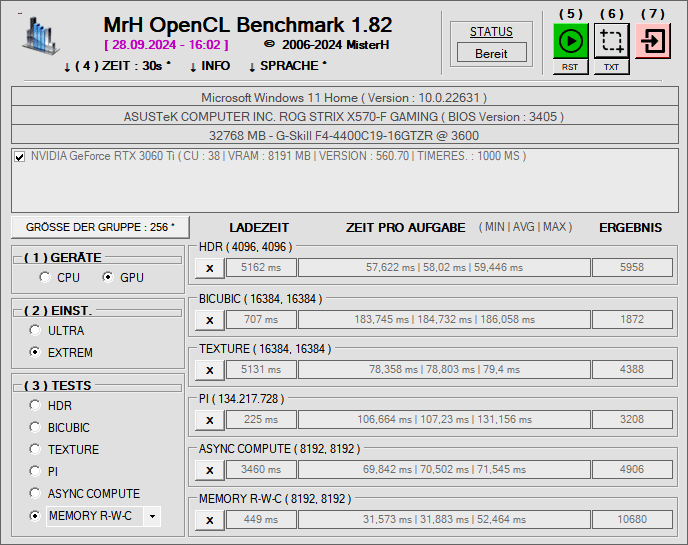Image resolution: width=688 pixels, height=545 pixels.
Task: Select the MEMORY R-W-C radio button
Action: [35, 516]
